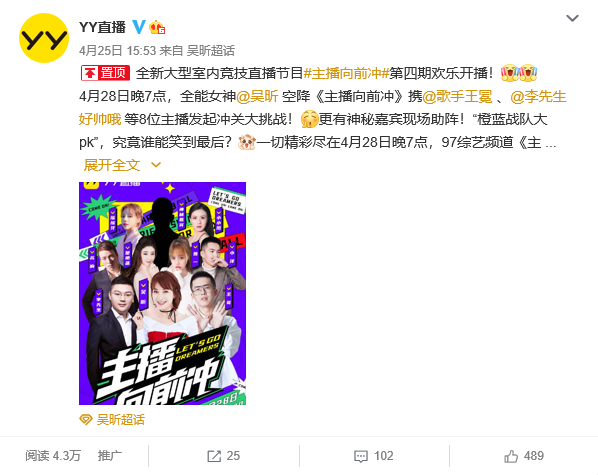Open the YY直播 yellow avatar
This screenshot has height=475, width=598.
[x=44, y=38]
